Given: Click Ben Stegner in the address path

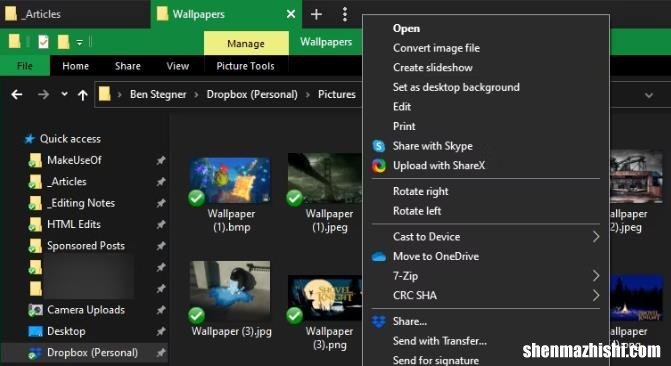Looking at the screenshot, I should (158, 94).
